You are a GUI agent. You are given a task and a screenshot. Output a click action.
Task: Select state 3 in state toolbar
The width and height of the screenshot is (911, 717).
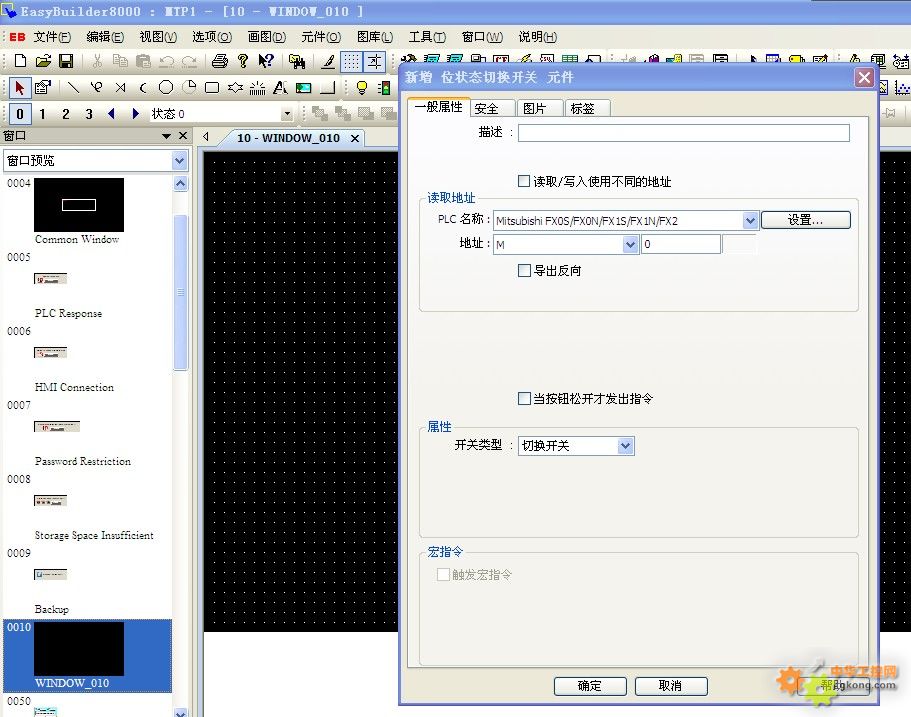point(89,113)
